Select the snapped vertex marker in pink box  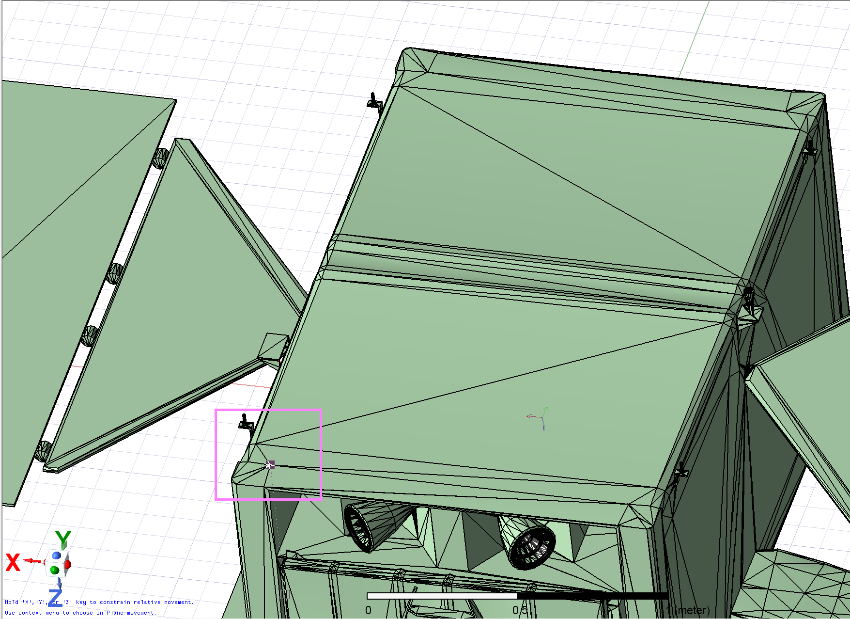[270, 464]
